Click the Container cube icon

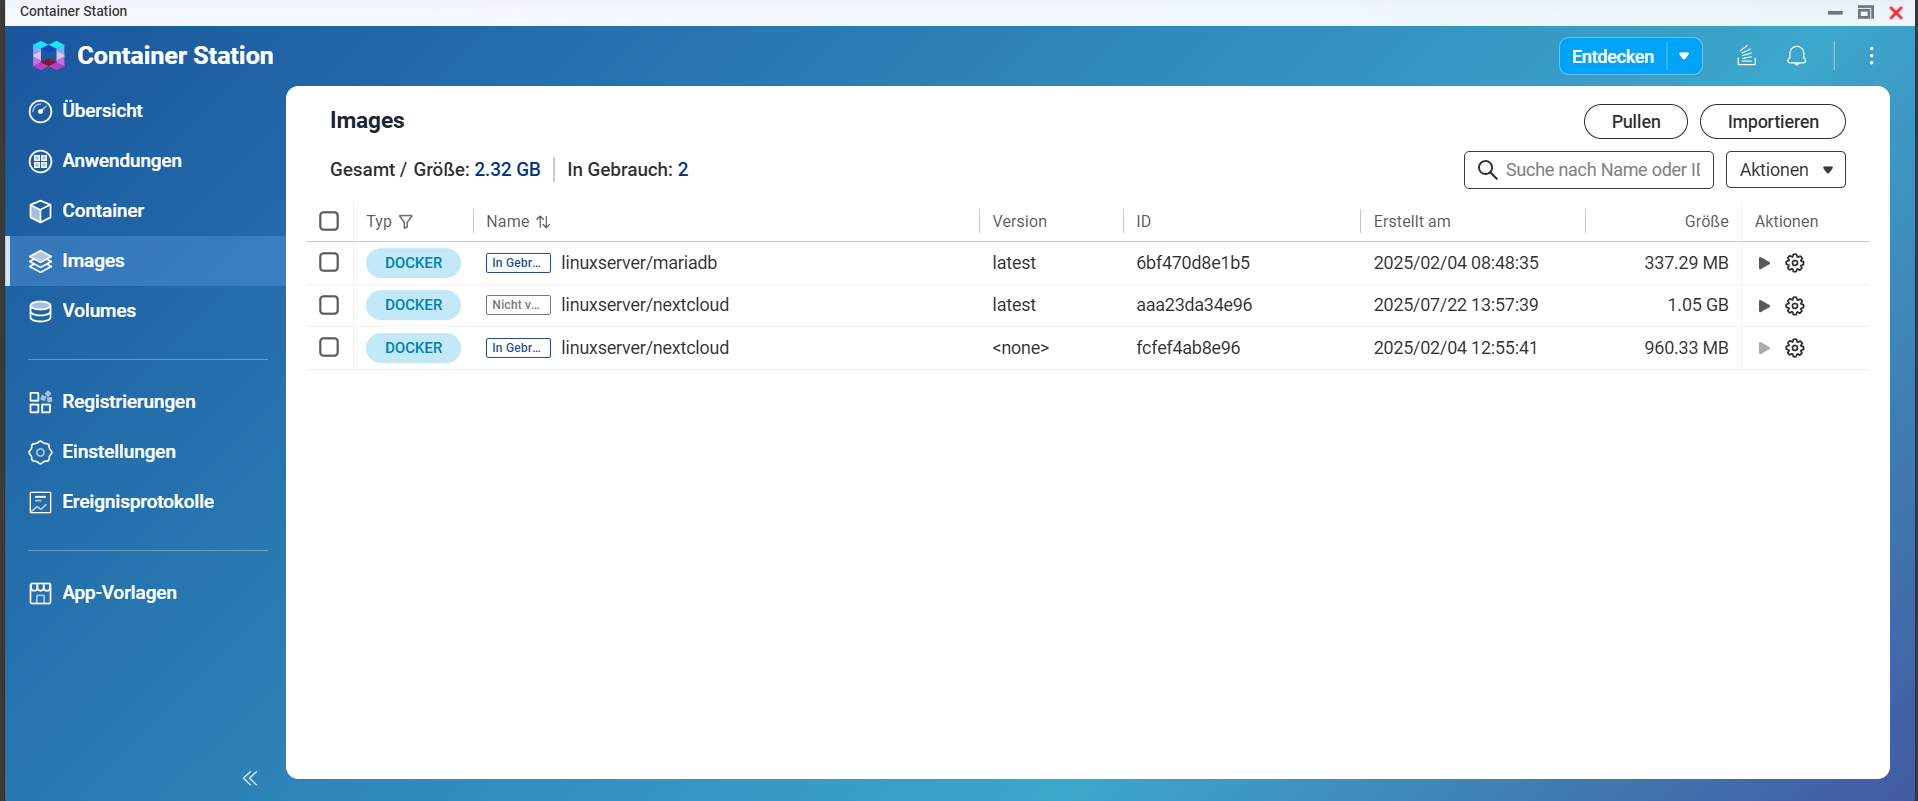coord(40,211)
